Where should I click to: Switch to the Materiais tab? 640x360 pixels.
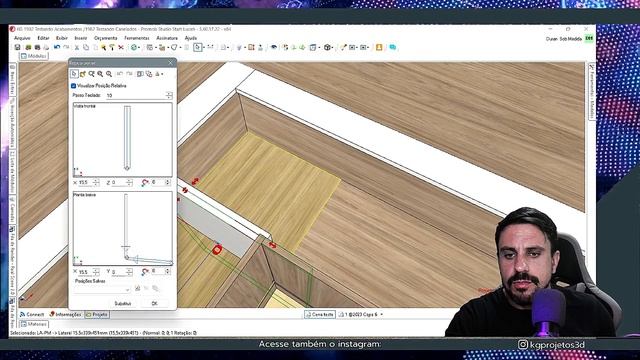click(x=34, y=324)
